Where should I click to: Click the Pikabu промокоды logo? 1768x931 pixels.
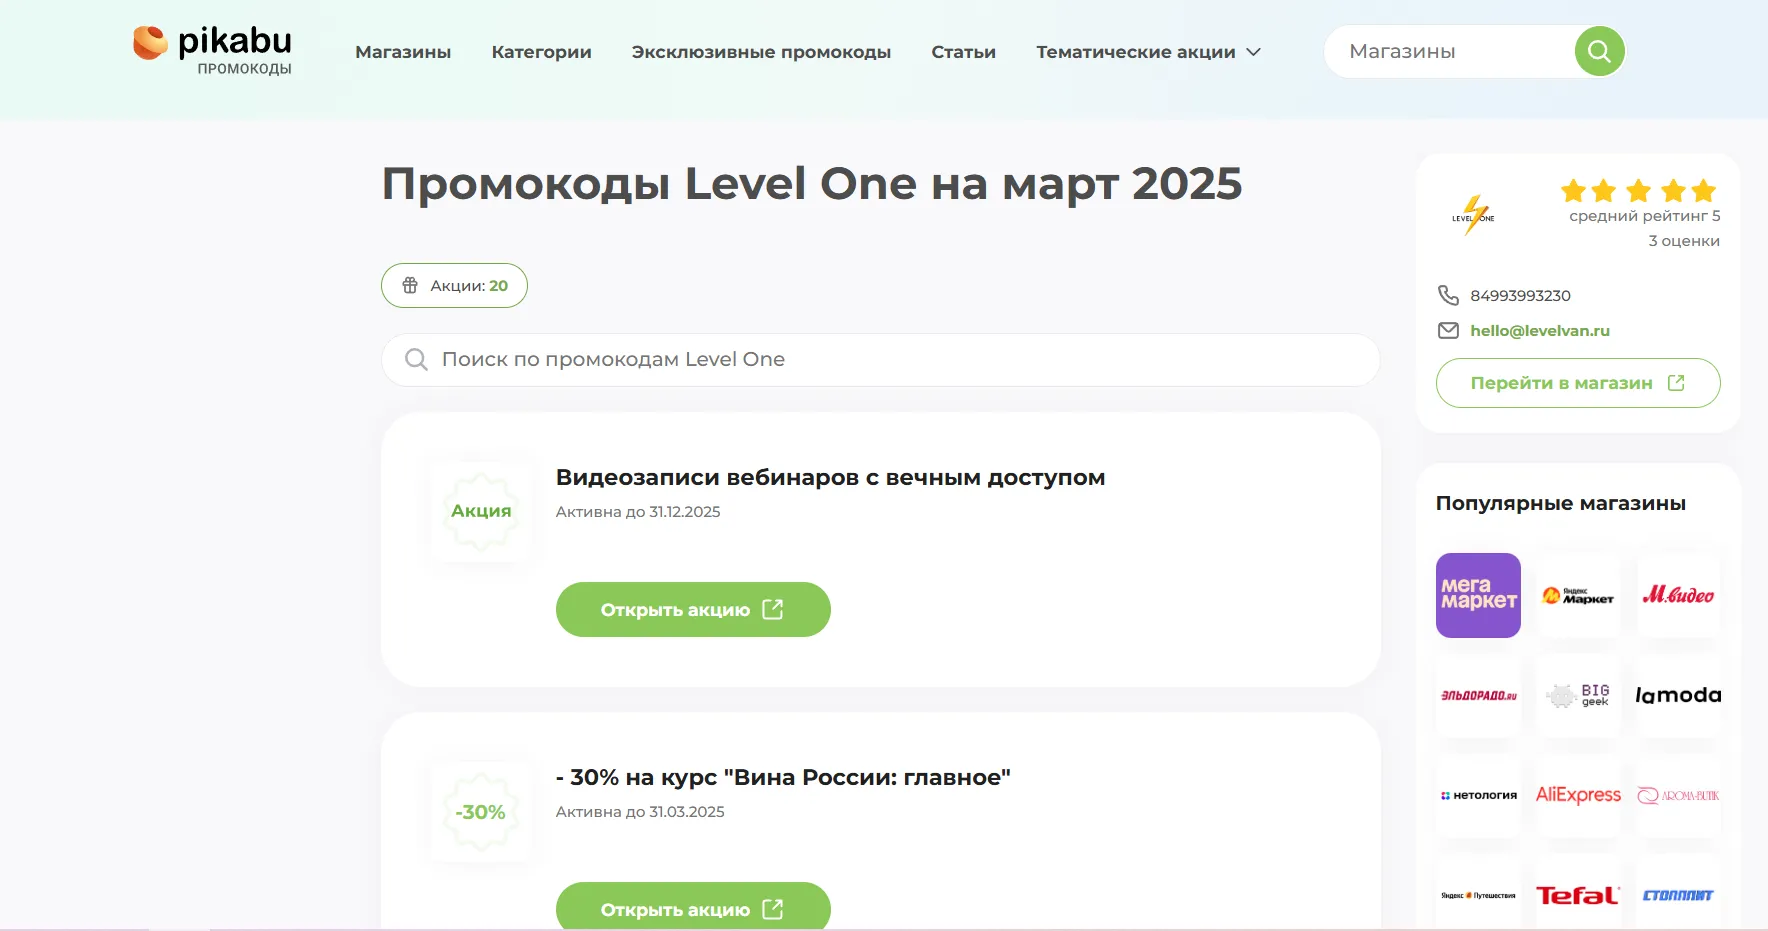[212, 50]
